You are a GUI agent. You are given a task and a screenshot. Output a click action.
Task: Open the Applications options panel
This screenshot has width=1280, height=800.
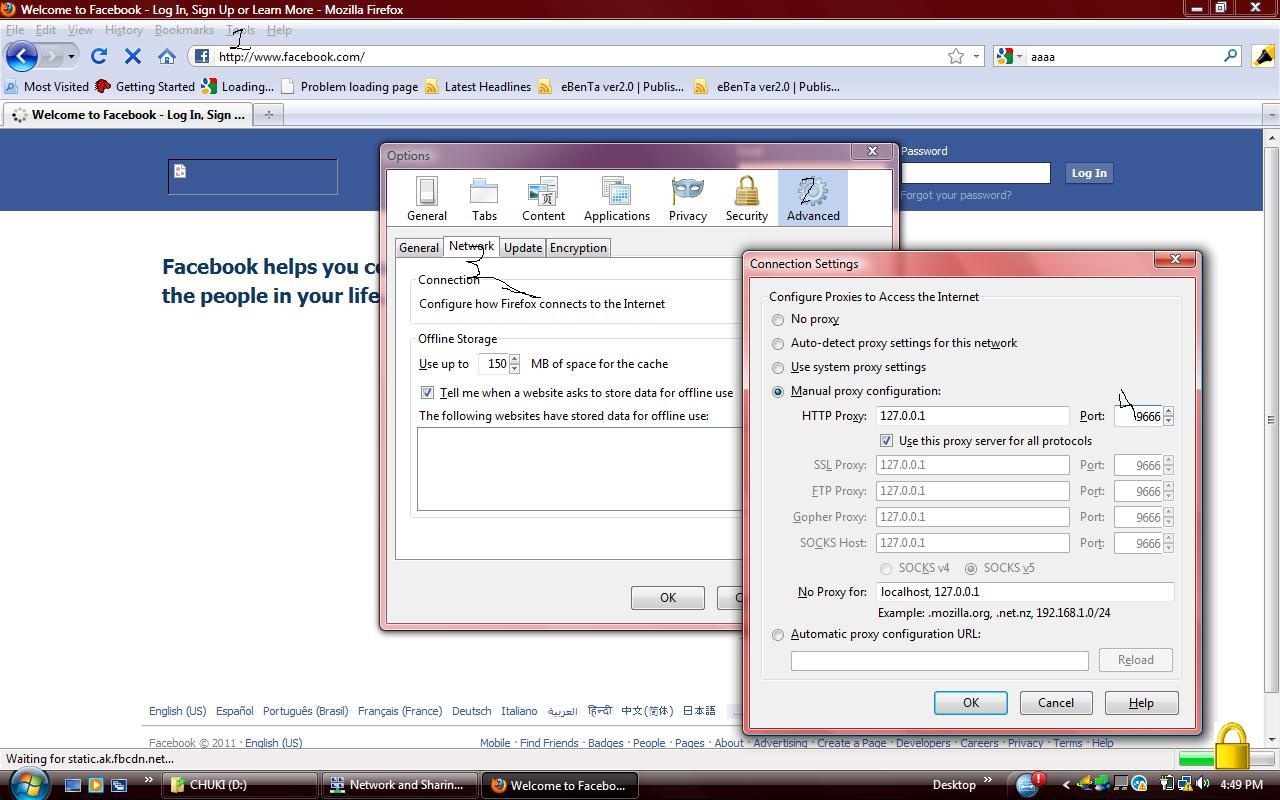[x=617, y=198]
